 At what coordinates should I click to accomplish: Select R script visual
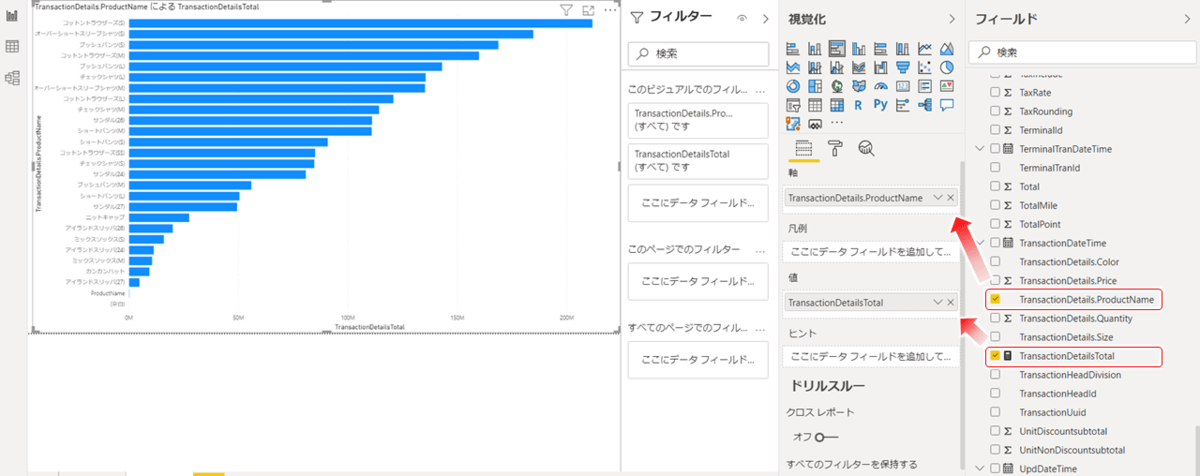point(859,105)
